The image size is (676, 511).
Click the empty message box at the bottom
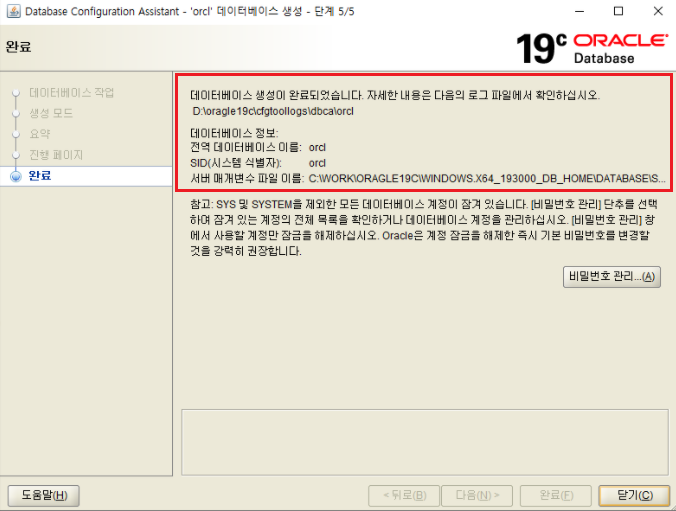pyautogui.click(x=421, y=438)
